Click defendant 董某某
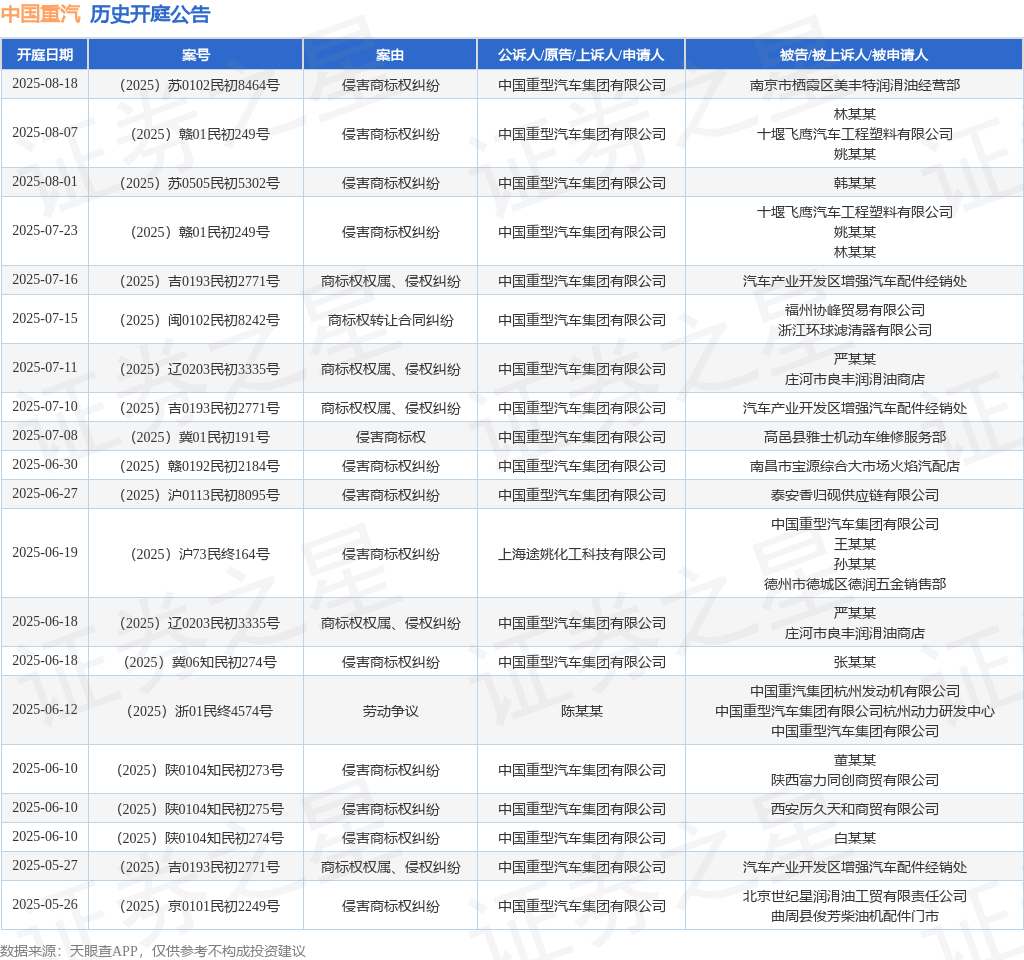1024x960 pixels. [854, 761]
